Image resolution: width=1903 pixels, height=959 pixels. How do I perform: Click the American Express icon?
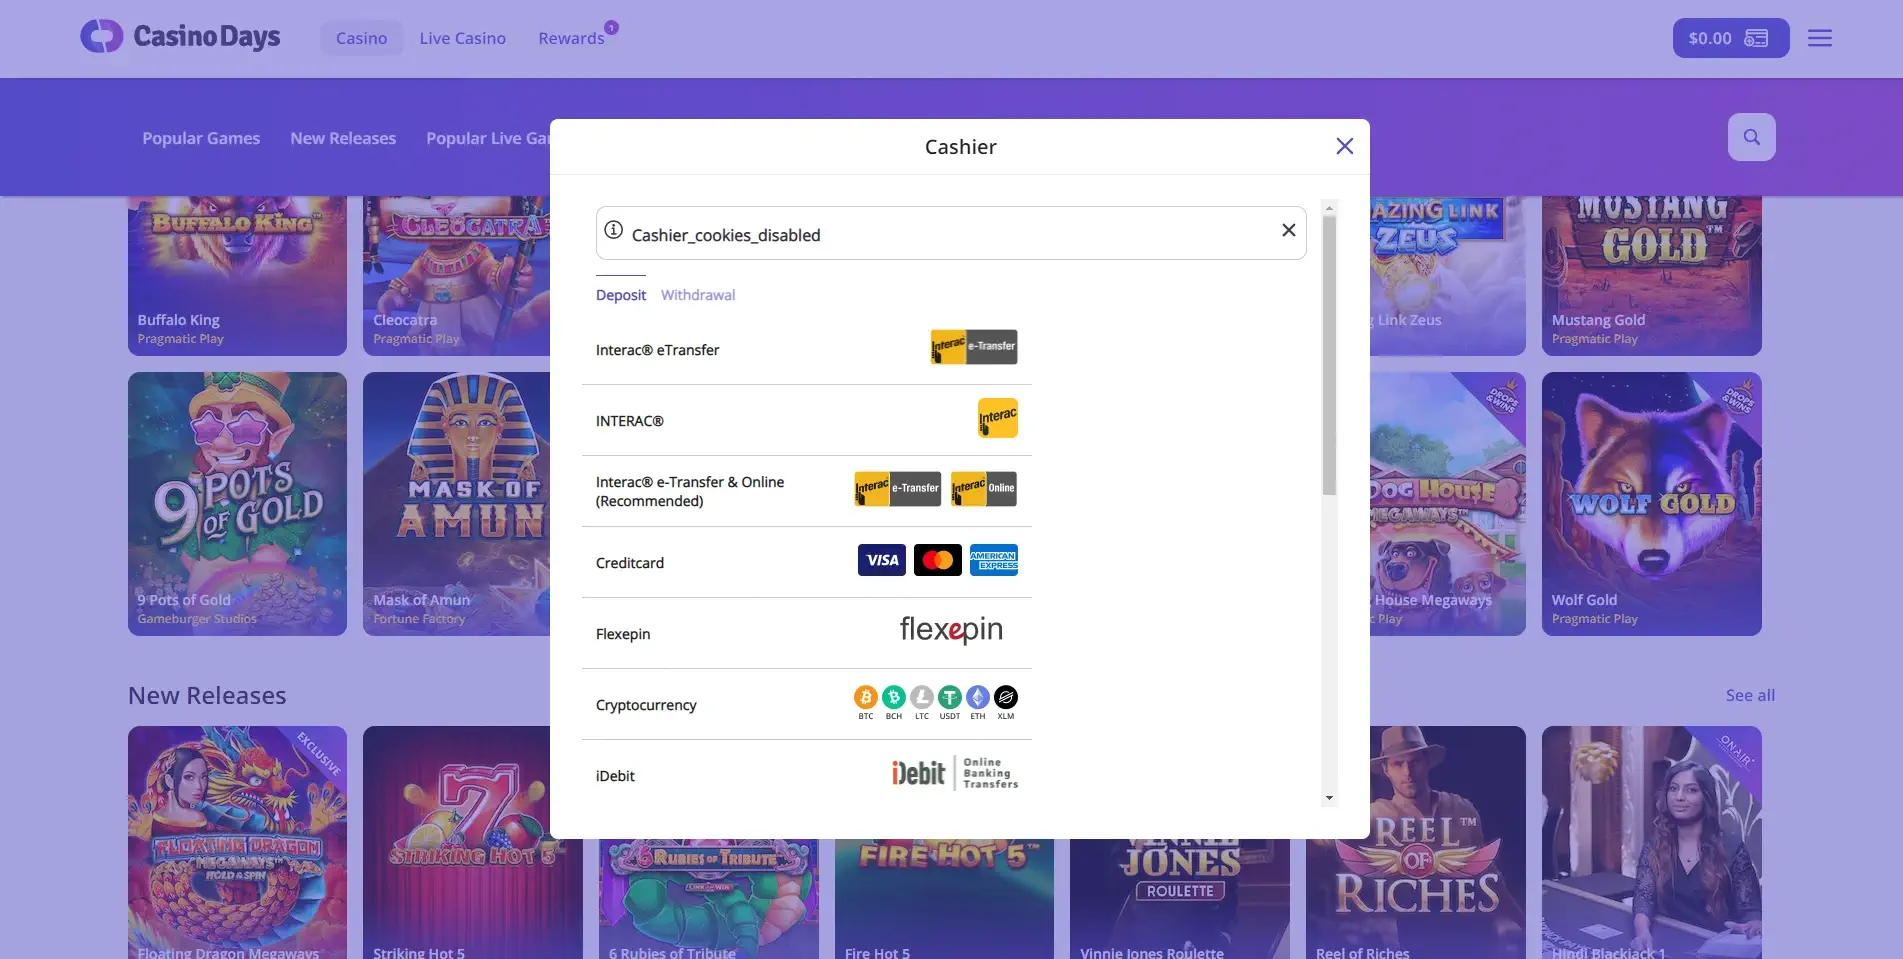coord(994,560)
